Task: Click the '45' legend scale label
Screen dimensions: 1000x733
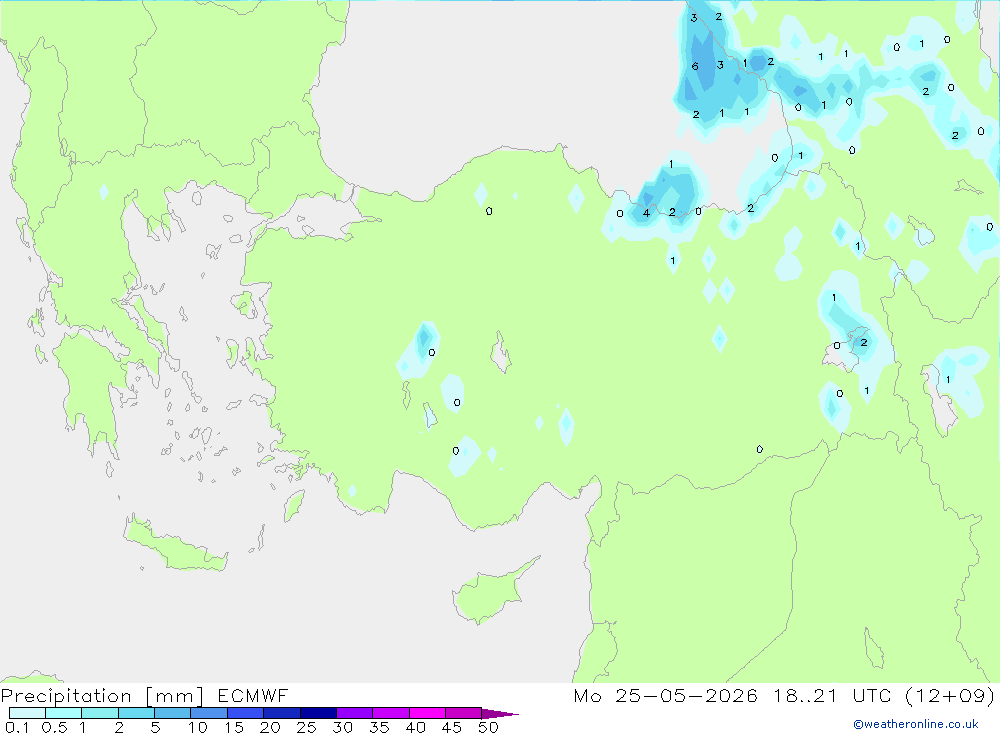Action: point(452,727)
